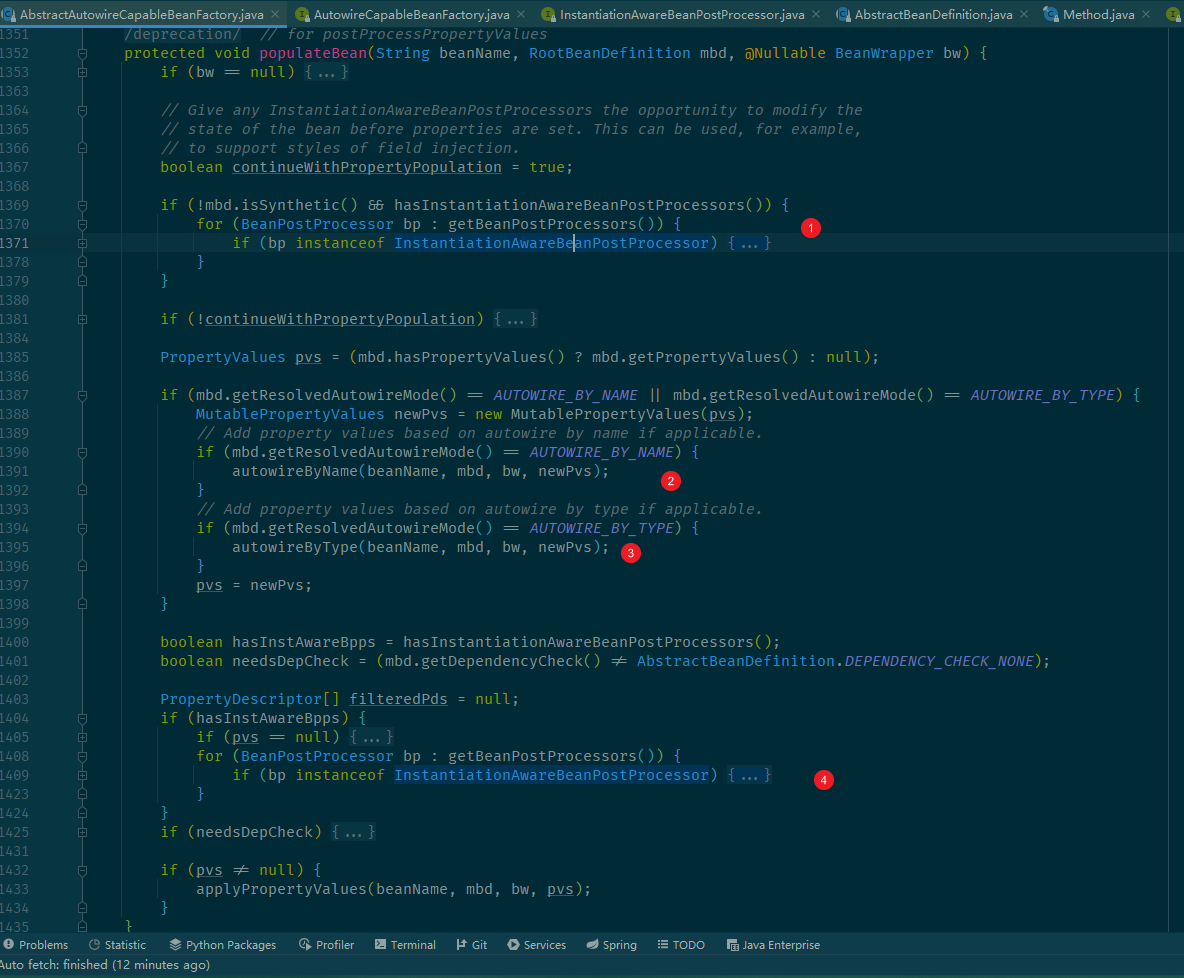The image size is (1184, 978).
Task: Show the Profiler tool window icon
Action: point(305,945)
